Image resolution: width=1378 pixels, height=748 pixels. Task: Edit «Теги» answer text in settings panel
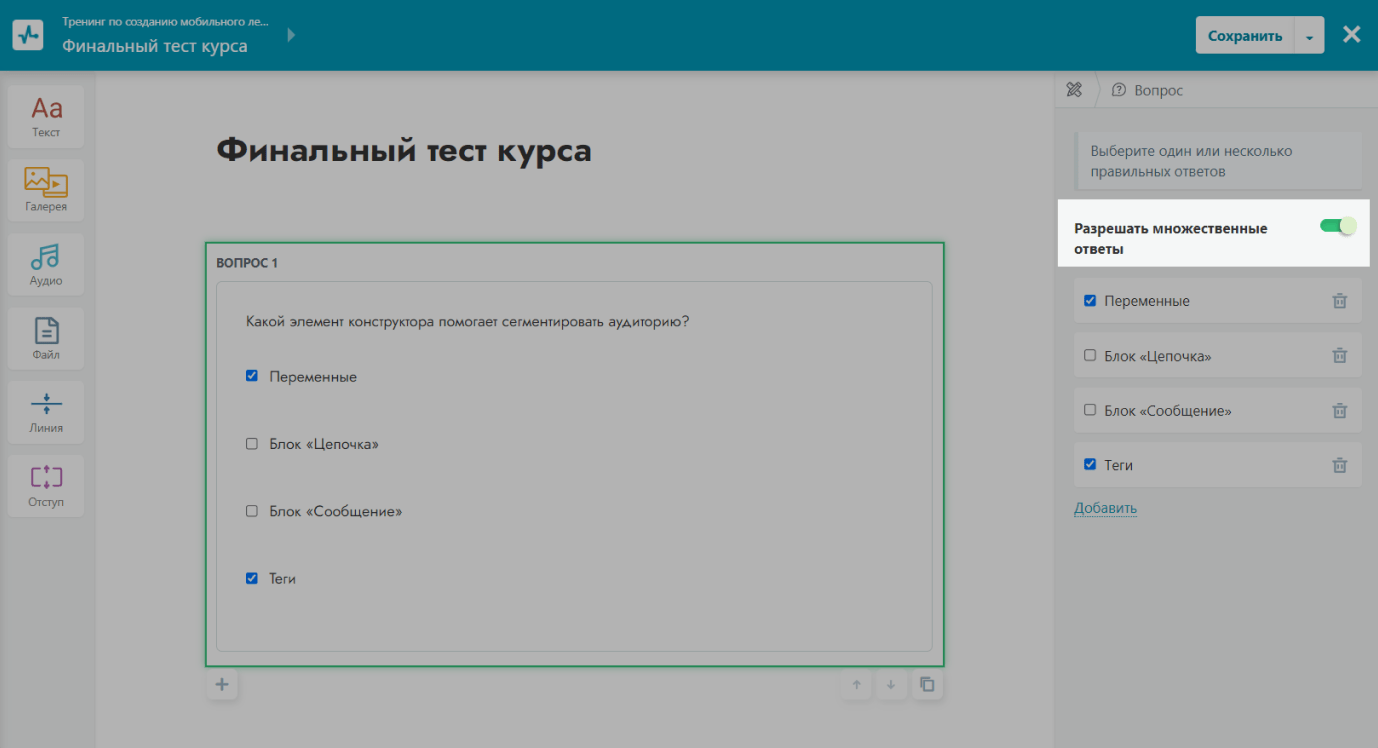click(x=1118, y=465)
